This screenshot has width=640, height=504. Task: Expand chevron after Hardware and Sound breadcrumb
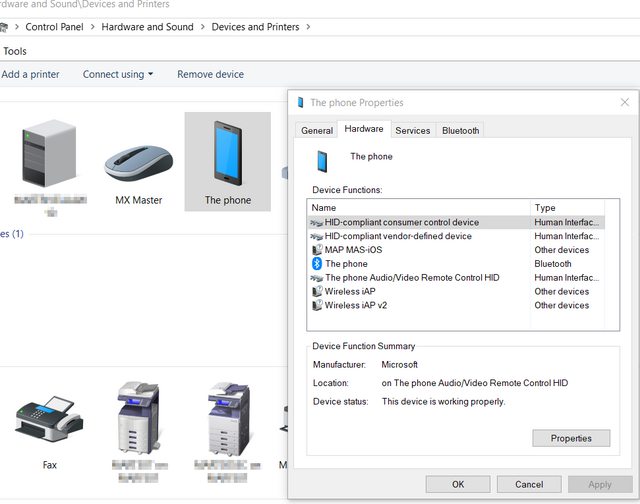click(x=202, y=27)
